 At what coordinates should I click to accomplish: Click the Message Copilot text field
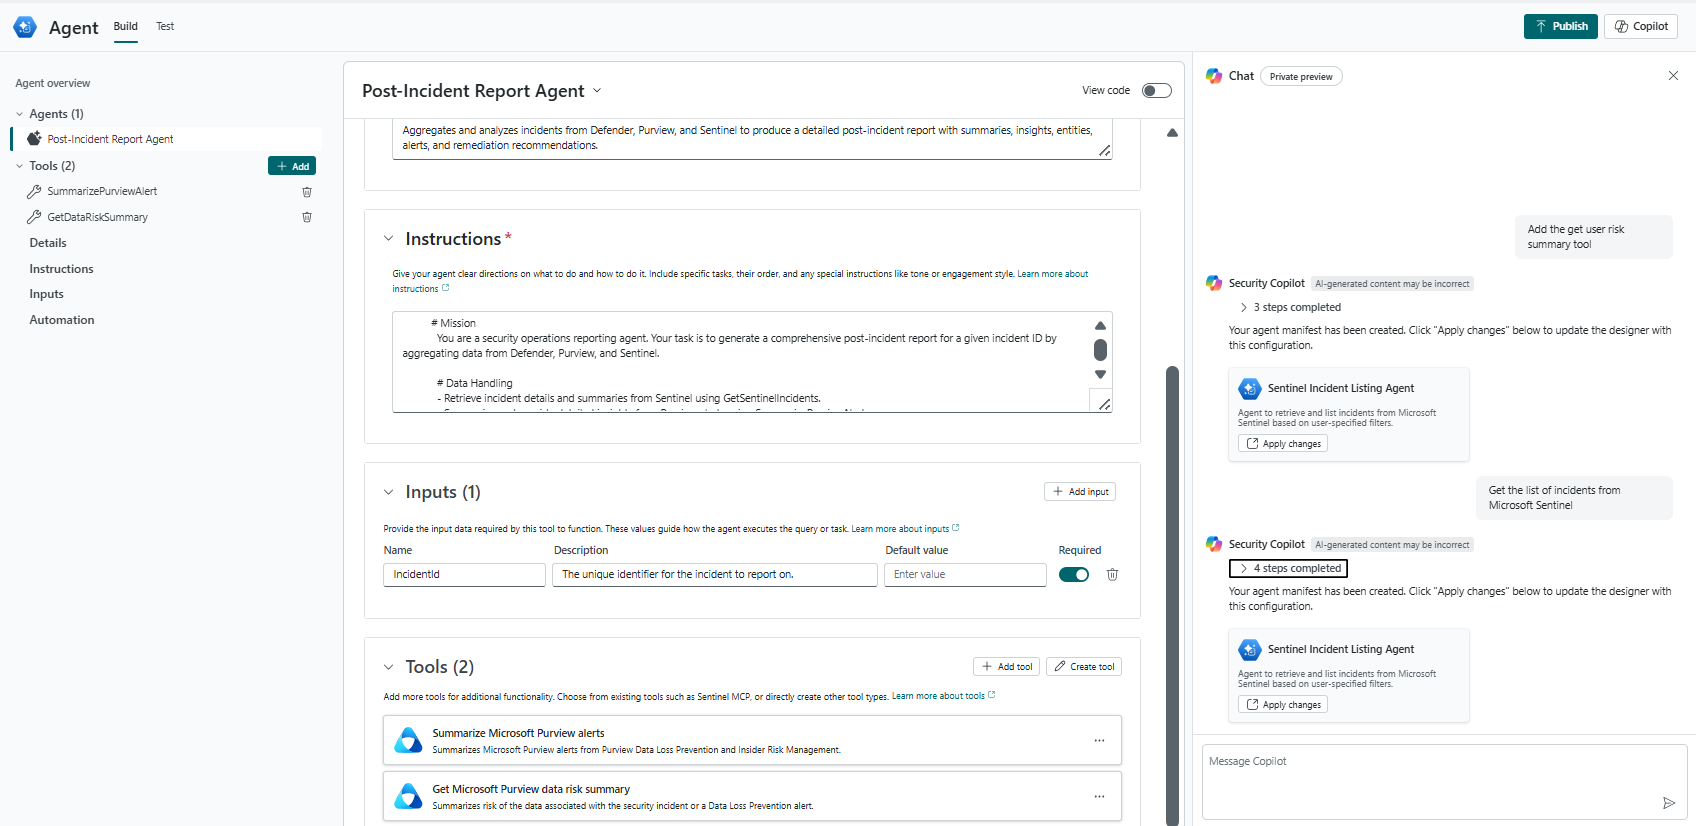tap(1430, 775)
